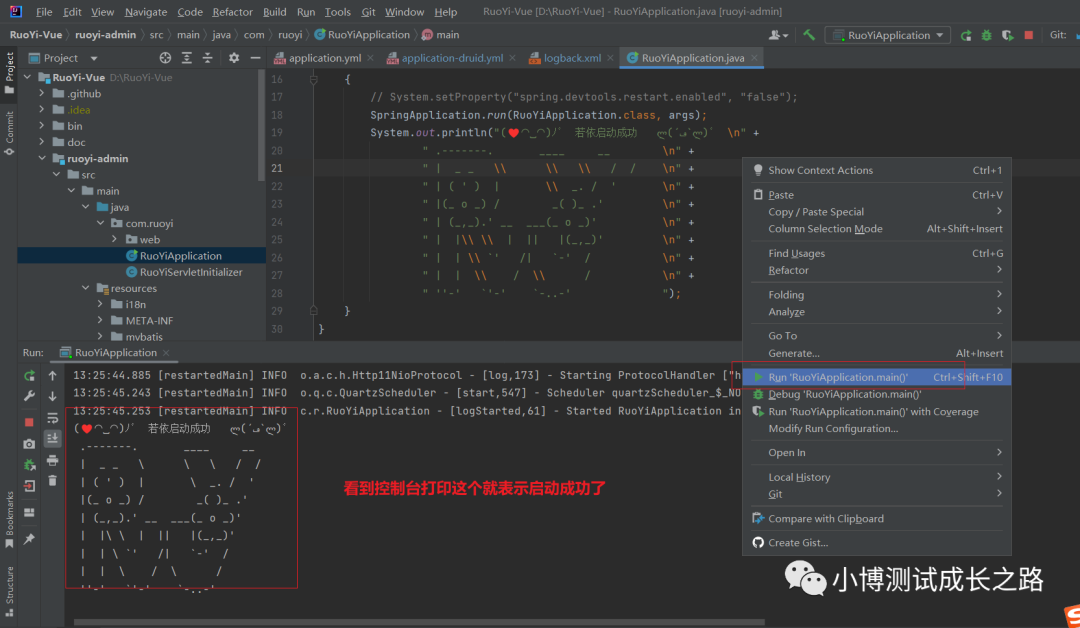Open the Navigate menu
Screen dimensions: 1080x628
[145, 12]
